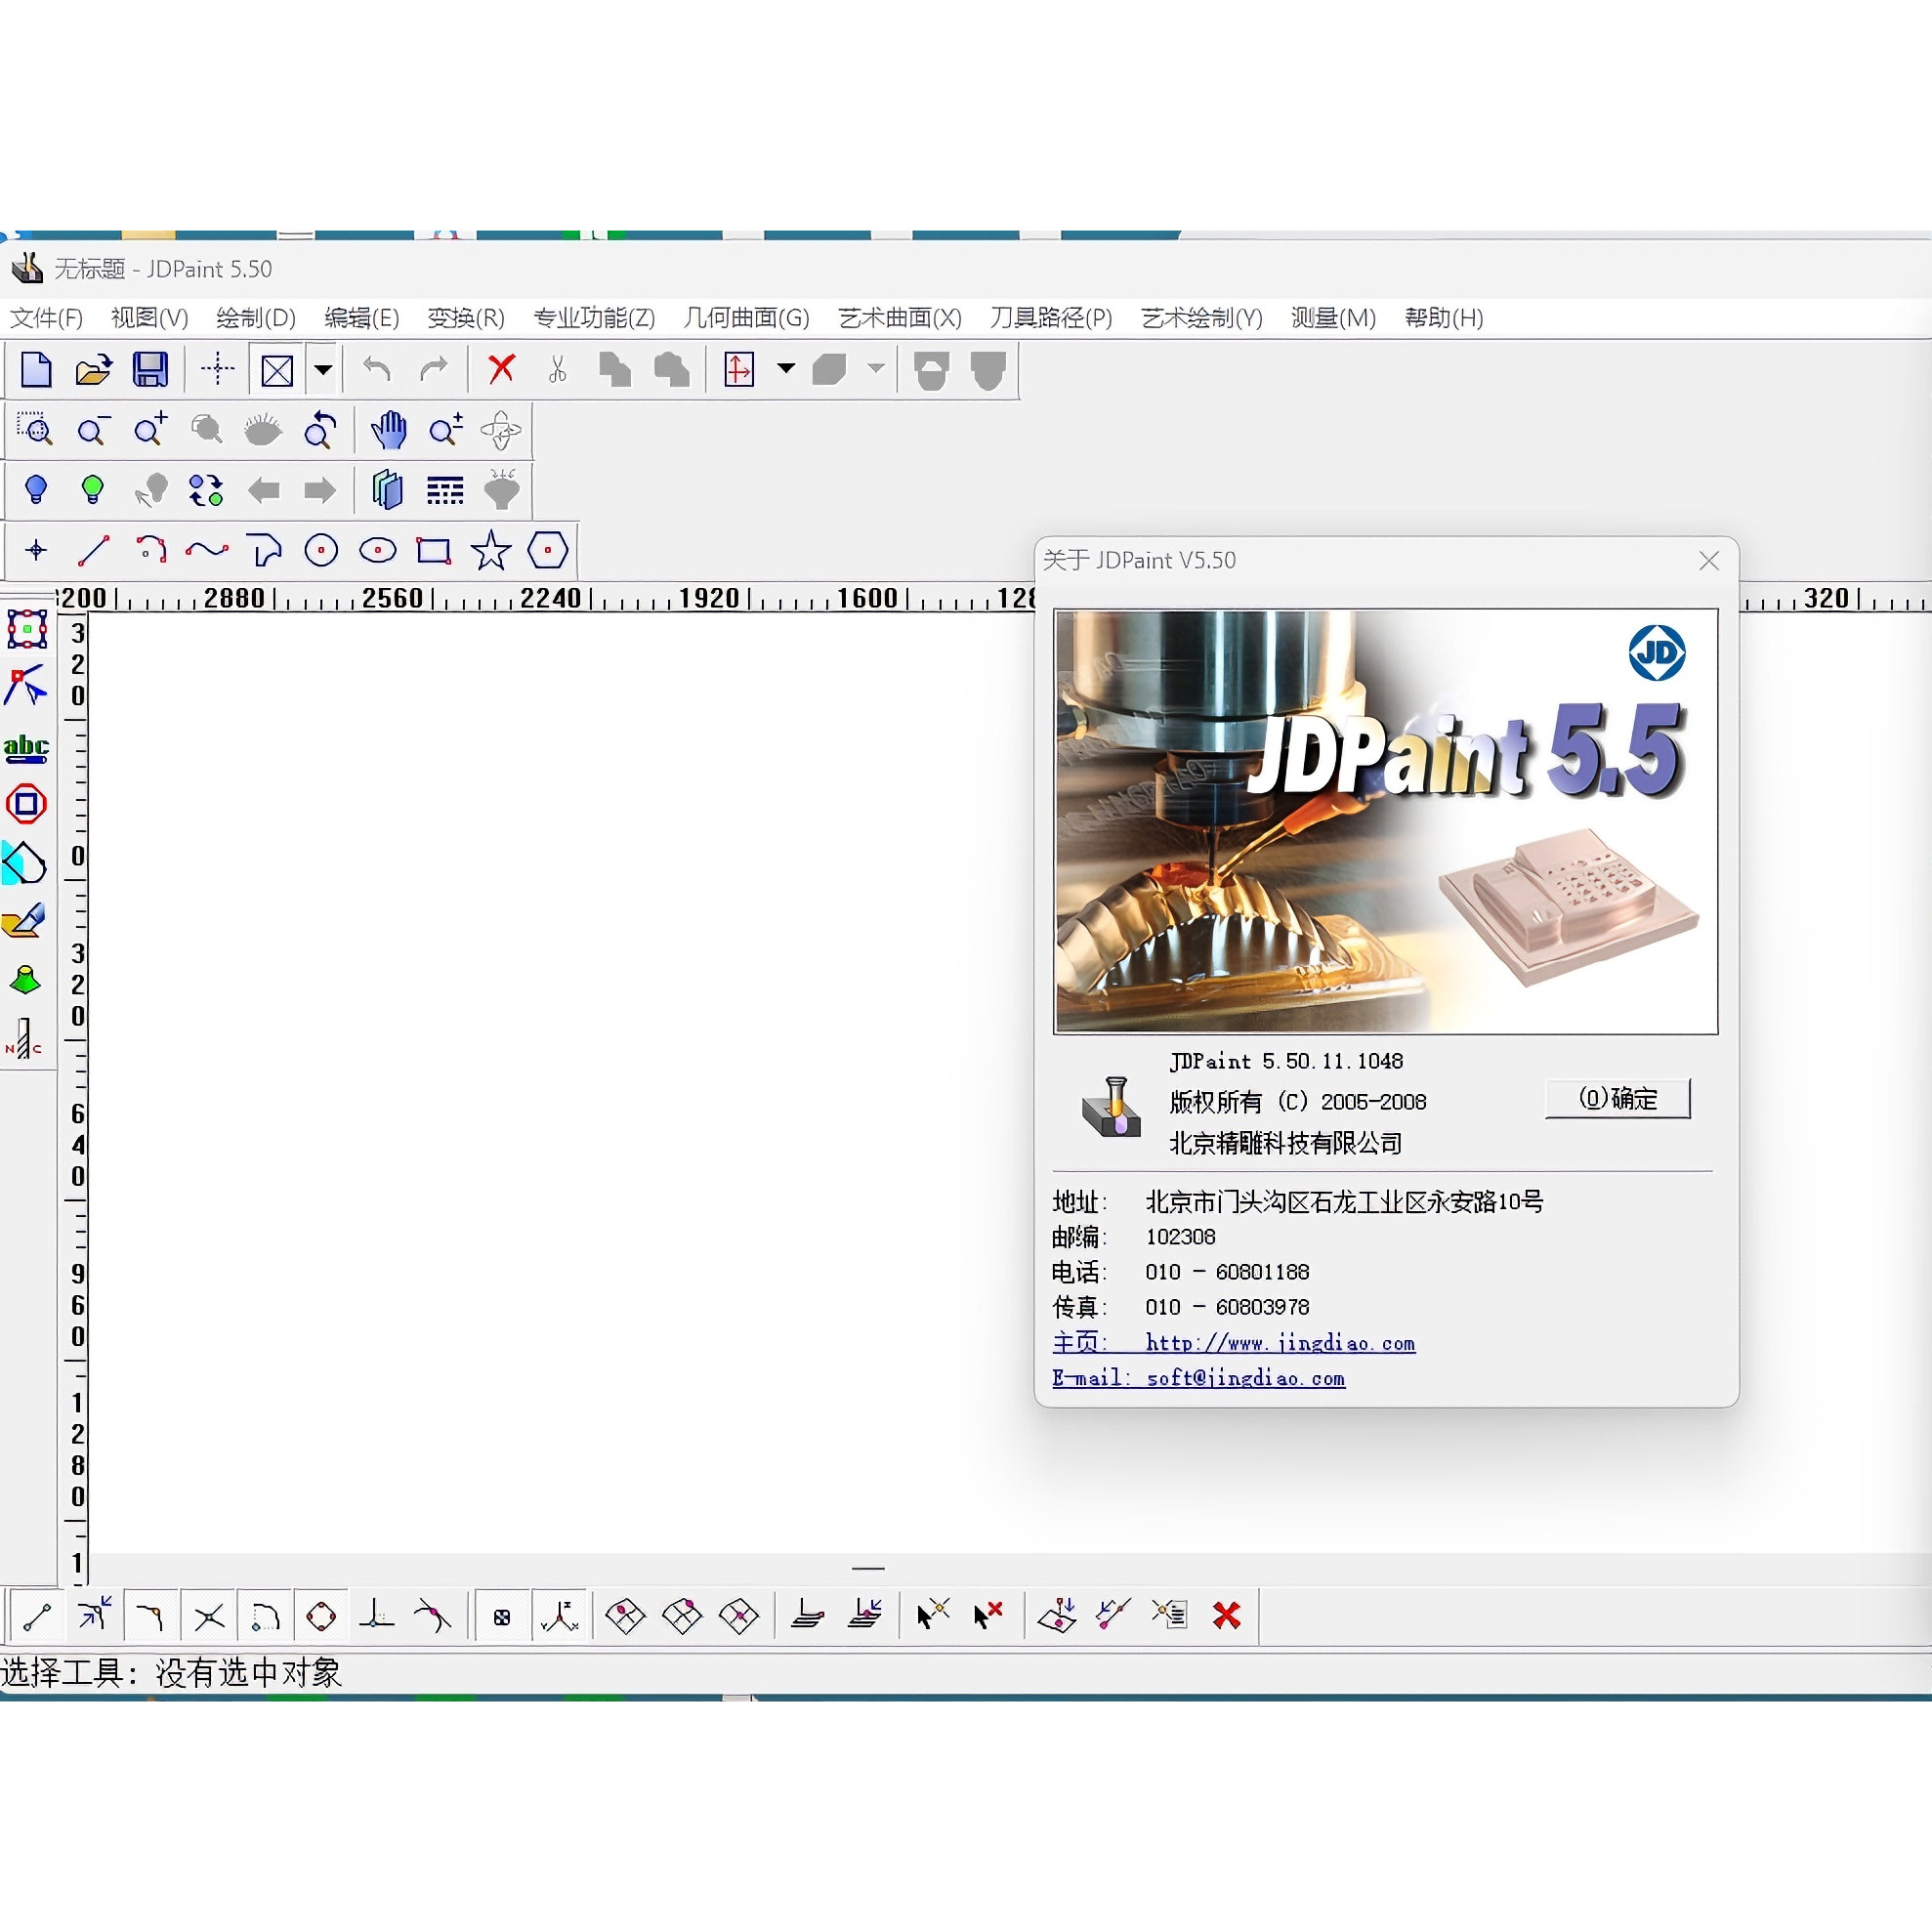Click the soft@jingdiao.com email link
The height and width of the screenshot is (1932, 1932).
point(1245,1378)
